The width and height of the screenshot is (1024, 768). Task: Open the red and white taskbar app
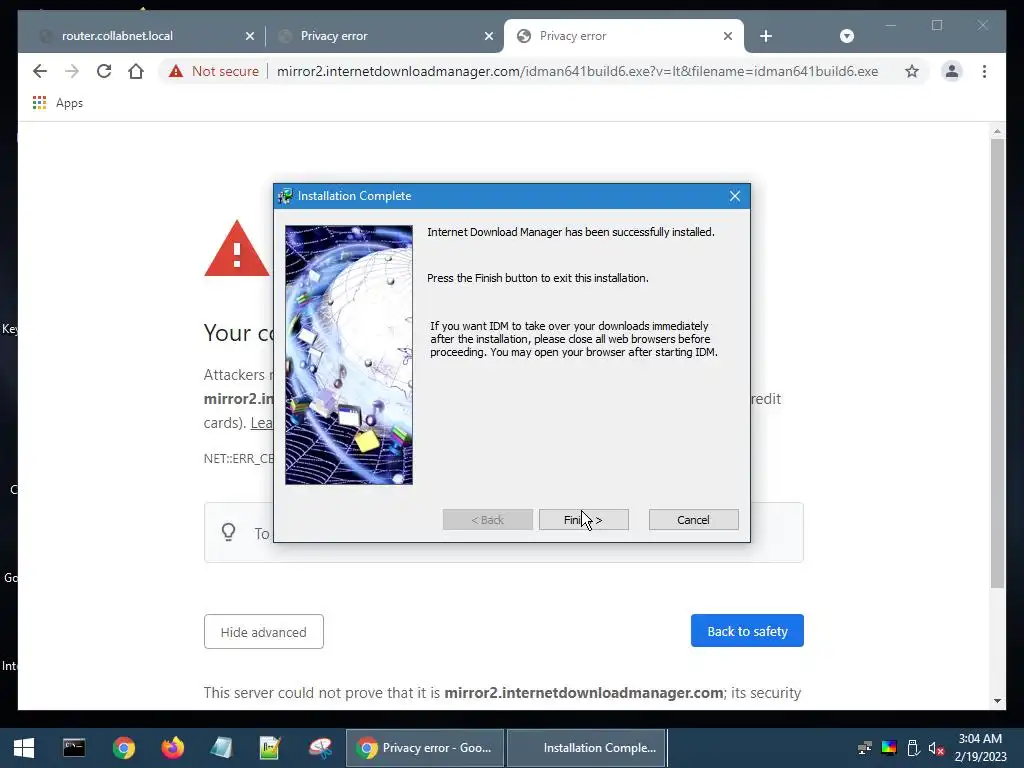320,748
